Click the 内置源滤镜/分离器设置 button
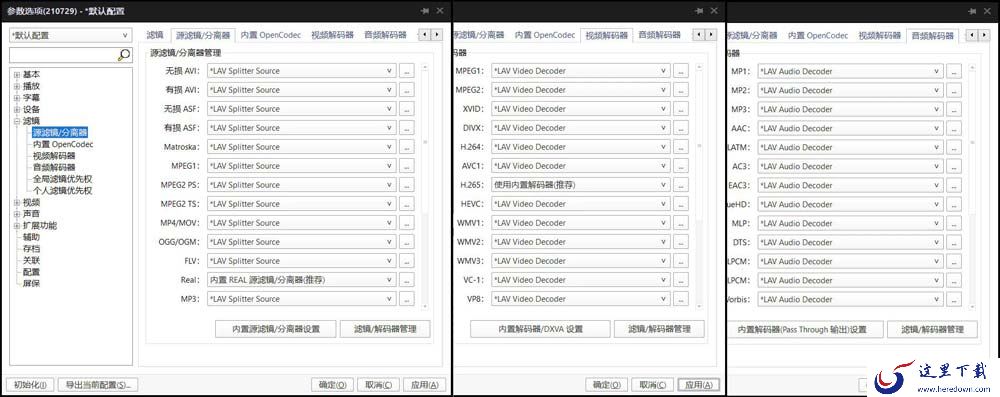Screen dimensions: 1000x397 pos(276,329)
